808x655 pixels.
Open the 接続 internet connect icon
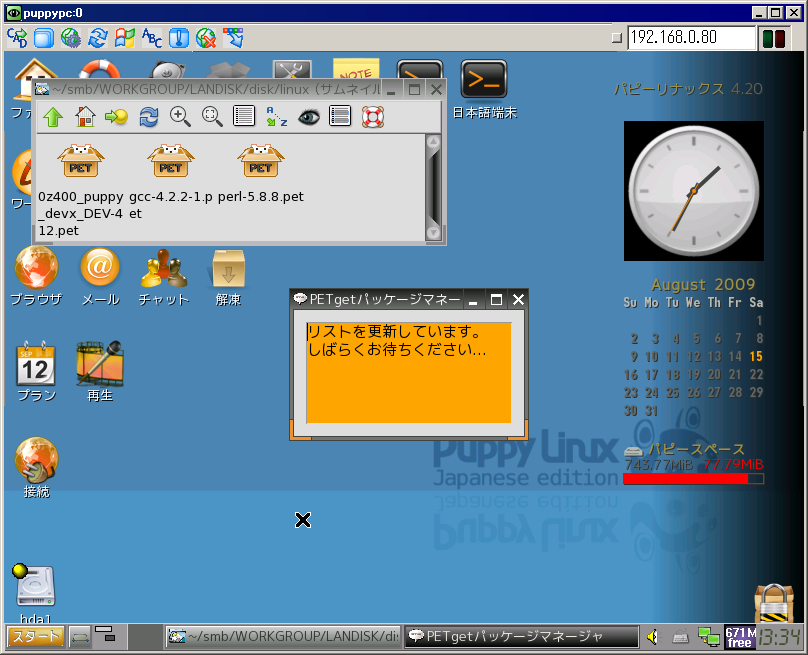coord(36,468)
